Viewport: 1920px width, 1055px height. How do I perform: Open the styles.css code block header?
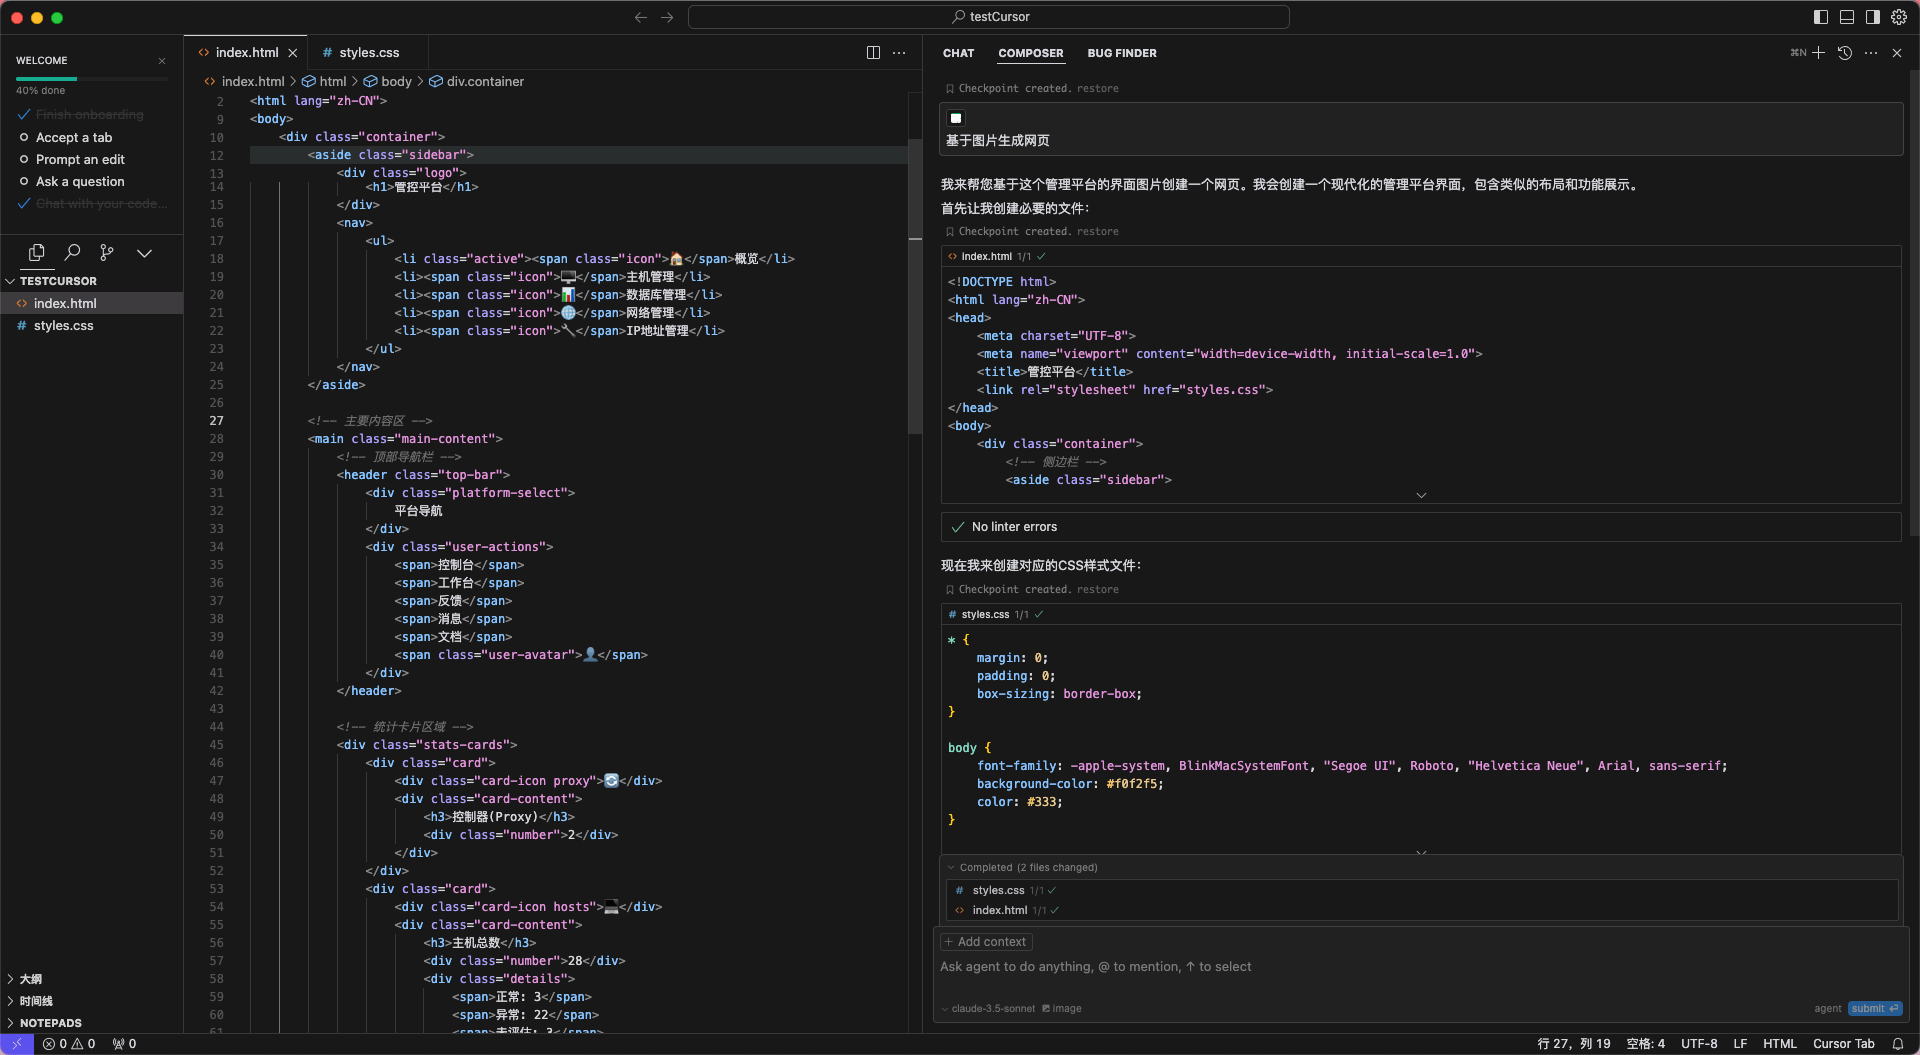(x=1420, y=614)
